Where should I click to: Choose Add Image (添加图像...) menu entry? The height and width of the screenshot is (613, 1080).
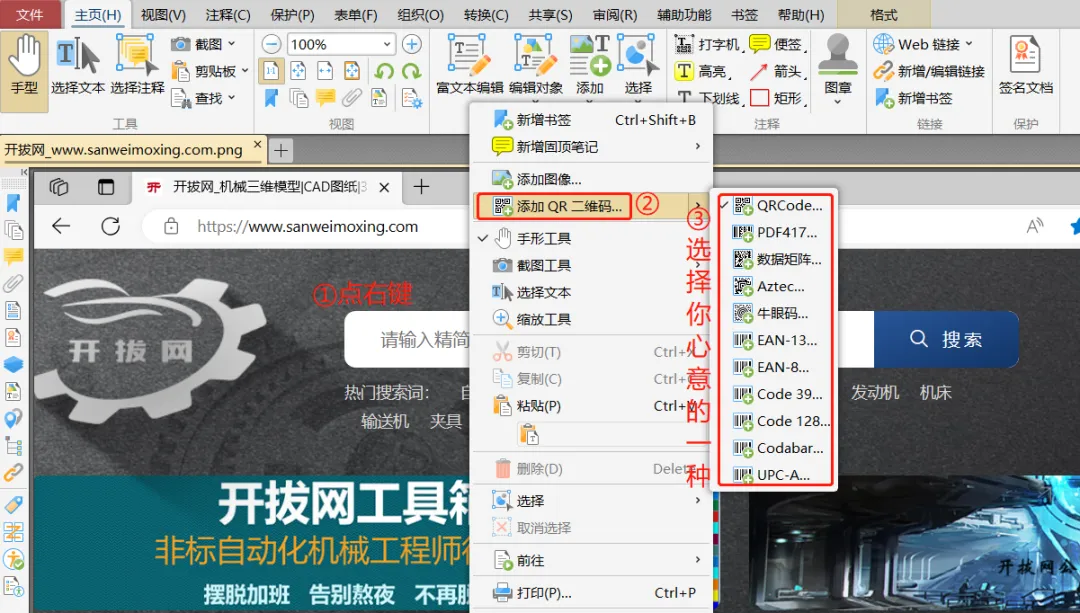tap(591, 179)
